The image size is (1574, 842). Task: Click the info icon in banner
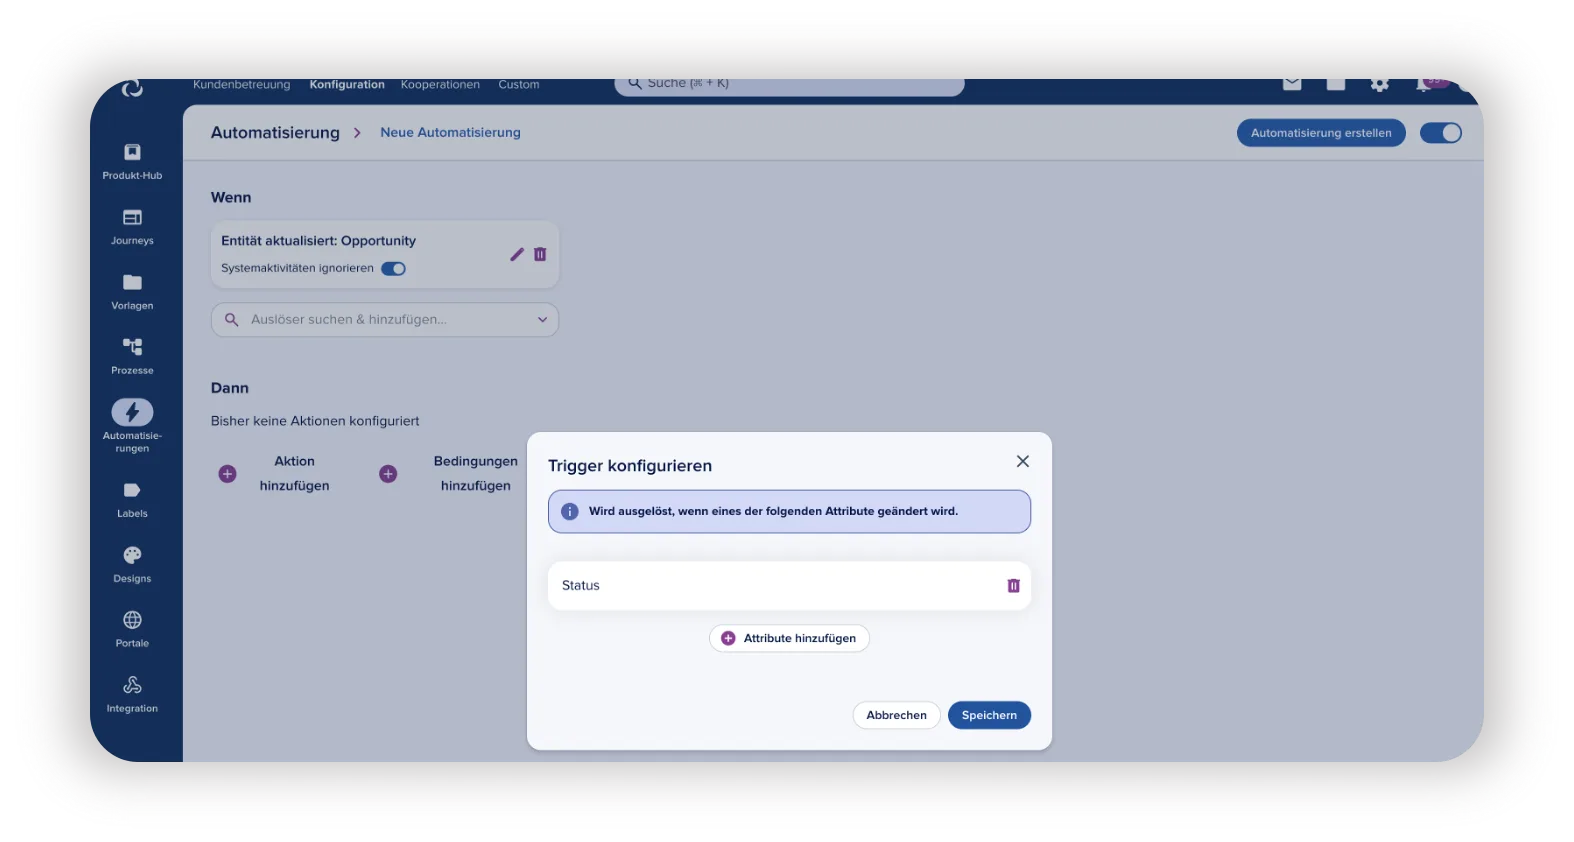pyautogui.click(x=570, y=511)
